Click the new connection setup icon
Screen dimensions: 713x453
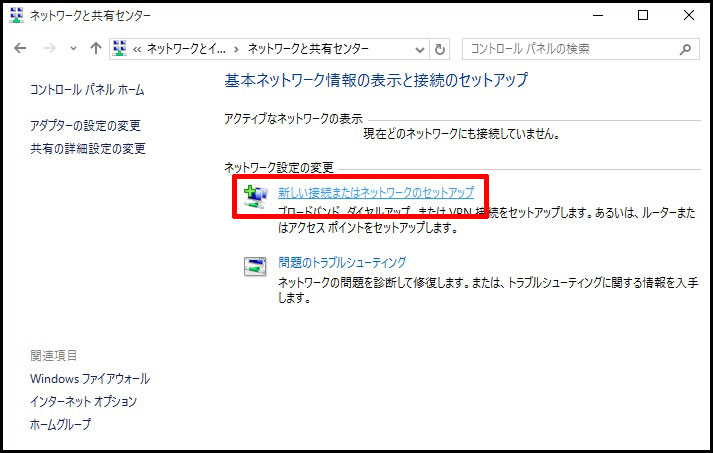pyautogui.click(x=255, y=195)
